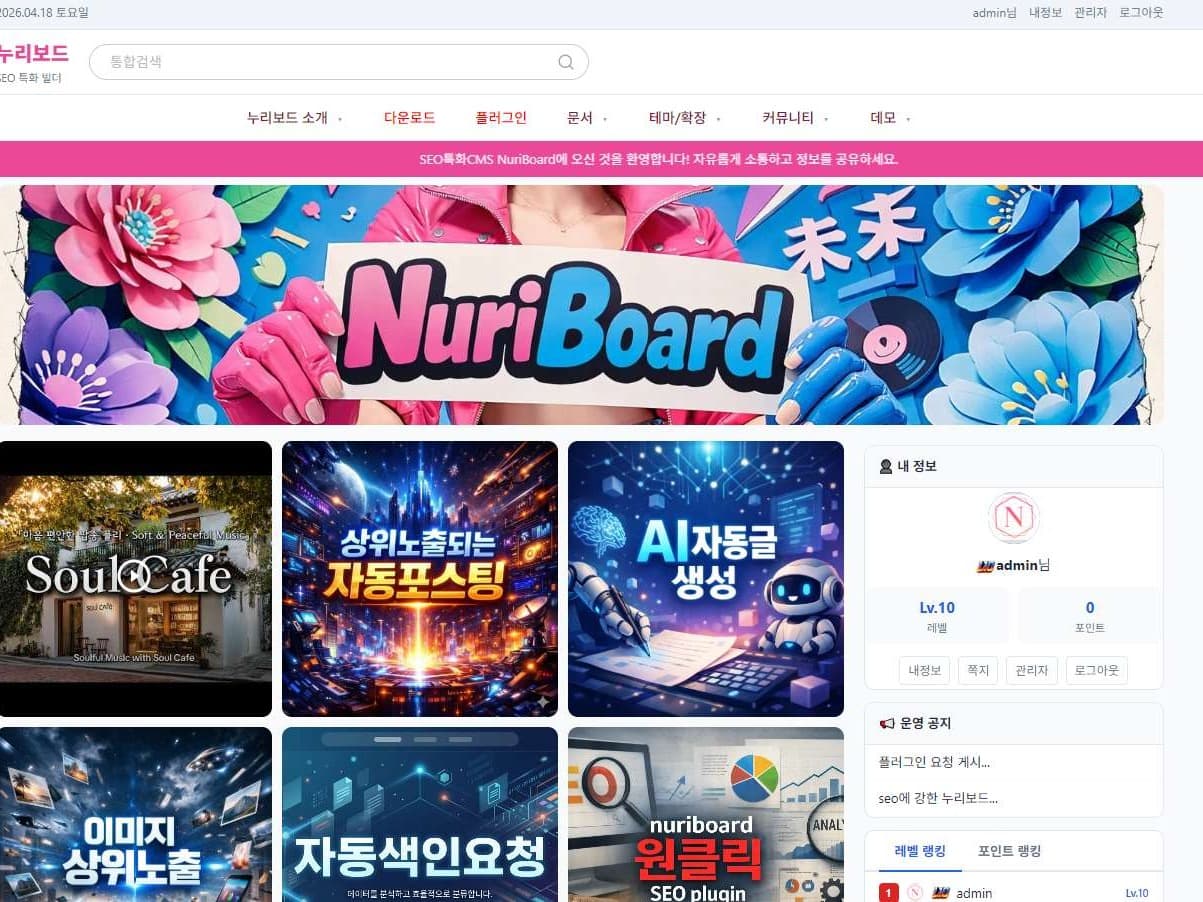Click the 운영 공지 megaphone icon
1203x902 pixels.
click(x=886, y=723)
